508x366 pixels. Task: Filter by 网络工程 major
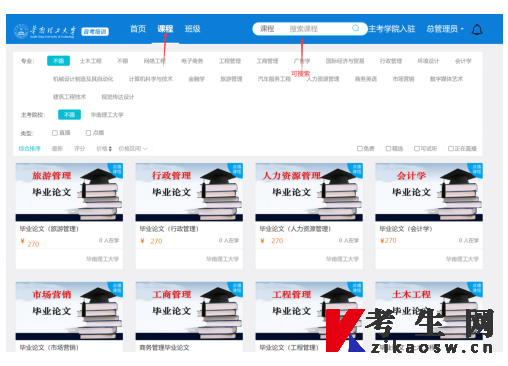[154, 61]
